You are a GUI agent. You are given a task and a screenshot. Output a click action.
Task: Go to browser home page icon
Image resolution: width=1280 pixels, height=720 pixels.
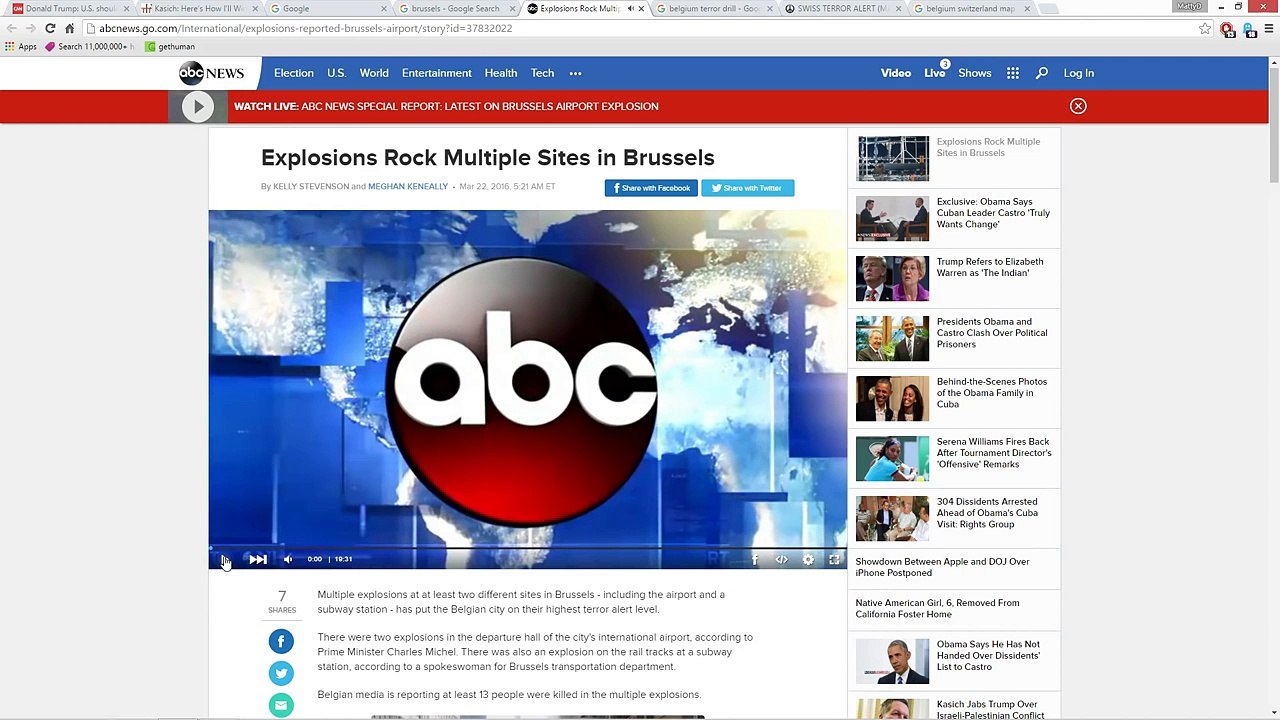(x=69, y=28)
